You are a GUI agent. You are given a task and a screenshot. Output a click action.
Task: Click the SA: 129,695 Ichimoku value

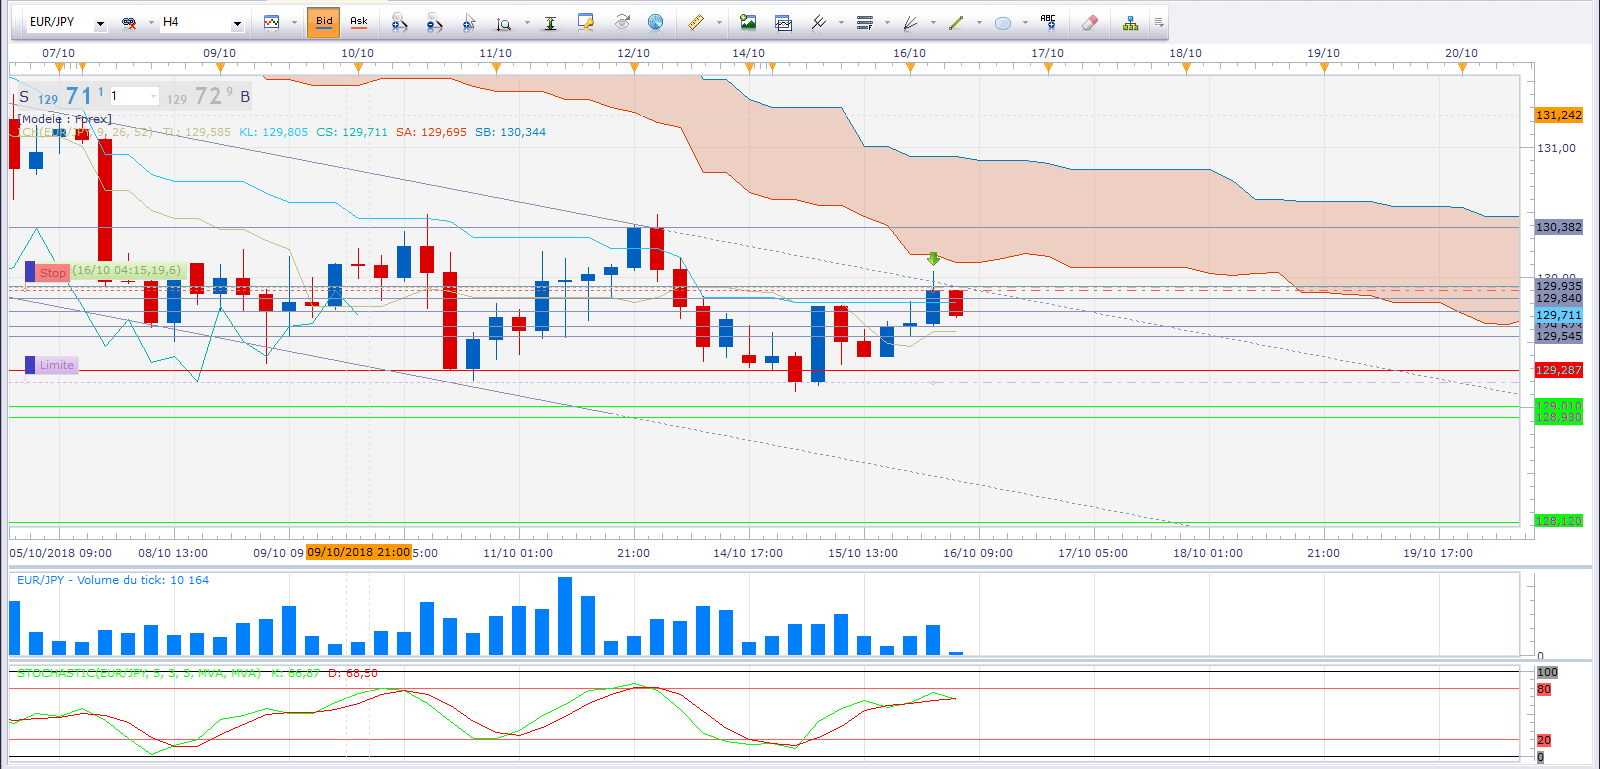pyautogui.click(x=431, y=132)
